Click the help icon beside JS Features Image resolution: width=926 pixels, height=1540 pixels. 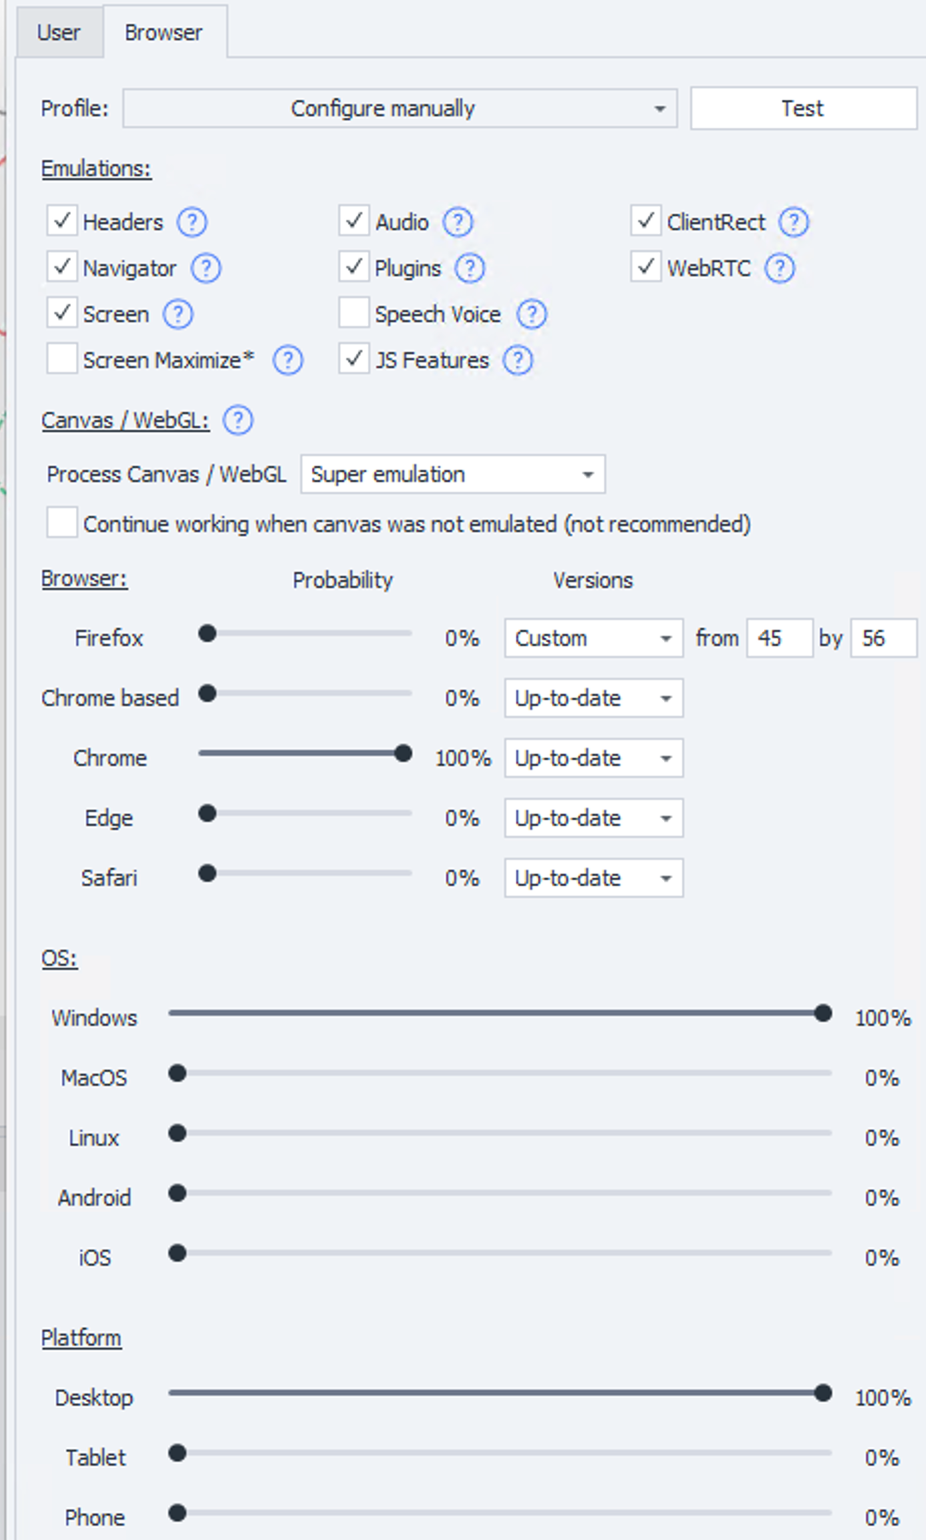(x=518, y=360)
